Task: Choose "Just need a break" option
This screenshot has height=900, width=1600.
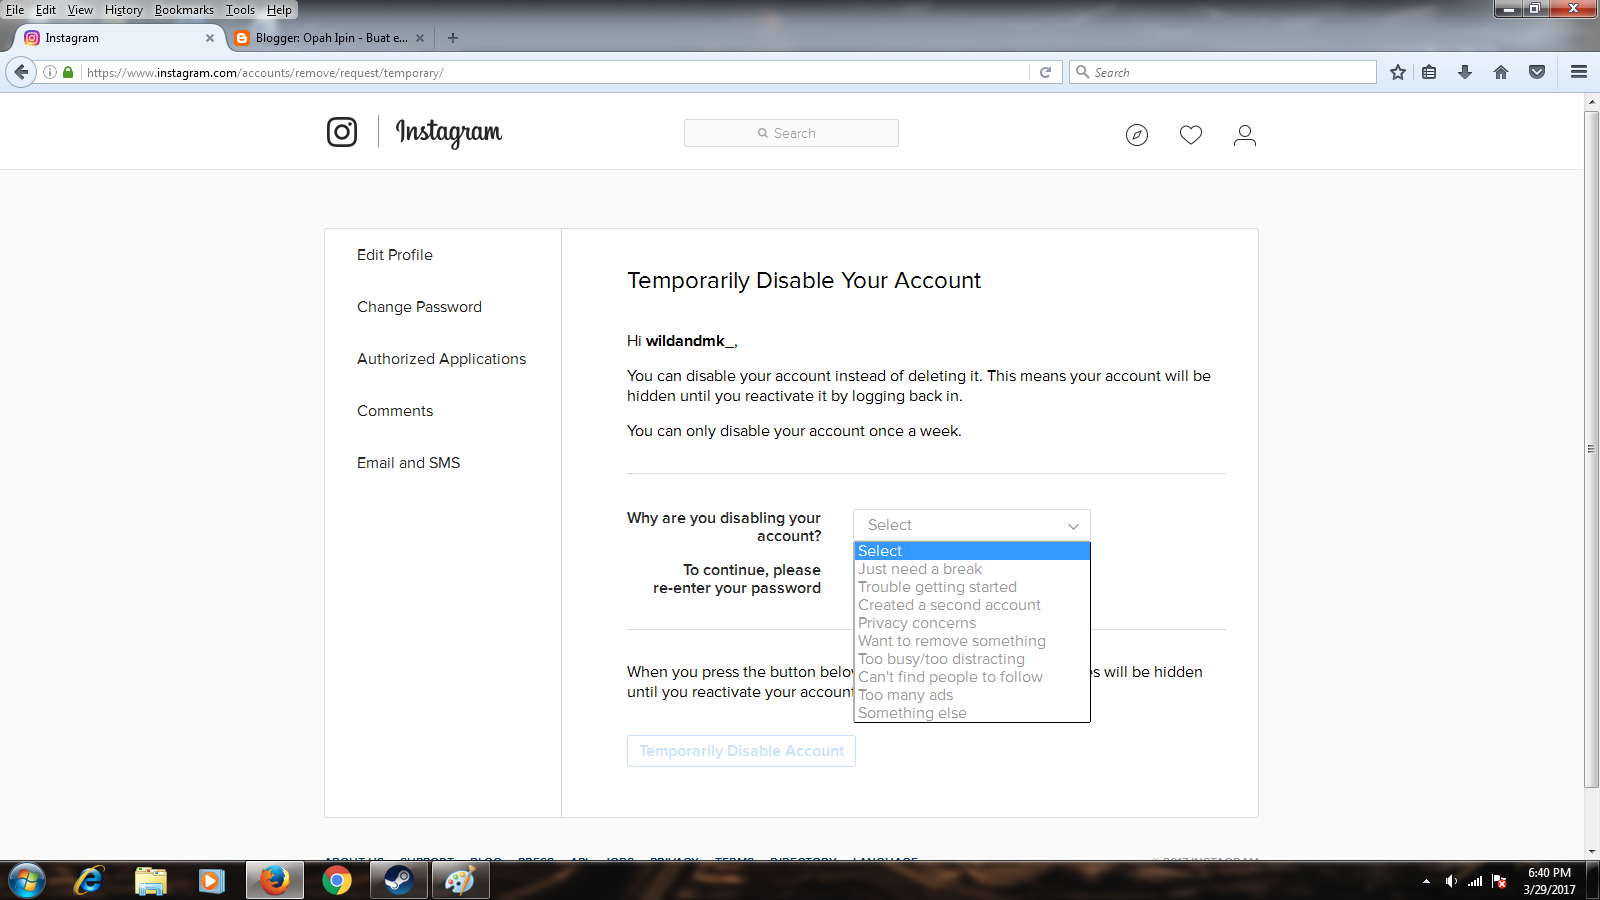Action: coord(972,569)
